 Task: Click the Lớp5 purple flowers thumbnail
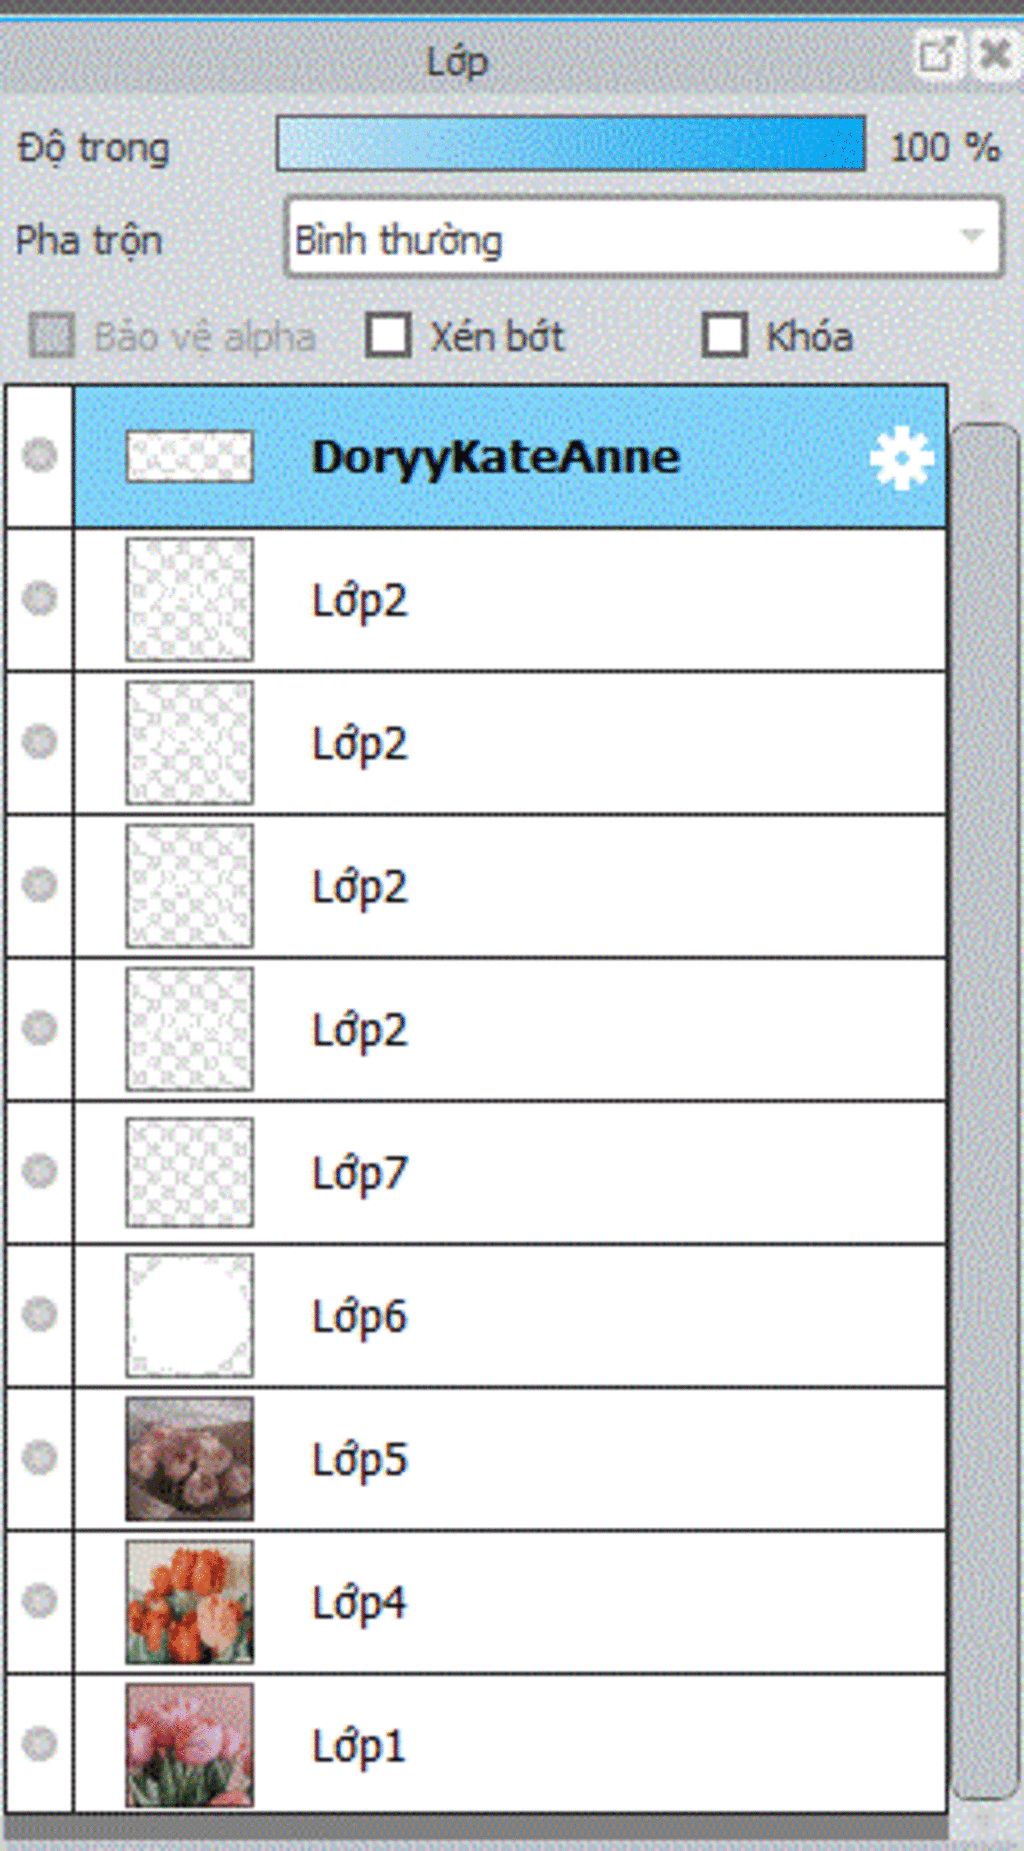pyautogui.click(x=189, y=1459)
